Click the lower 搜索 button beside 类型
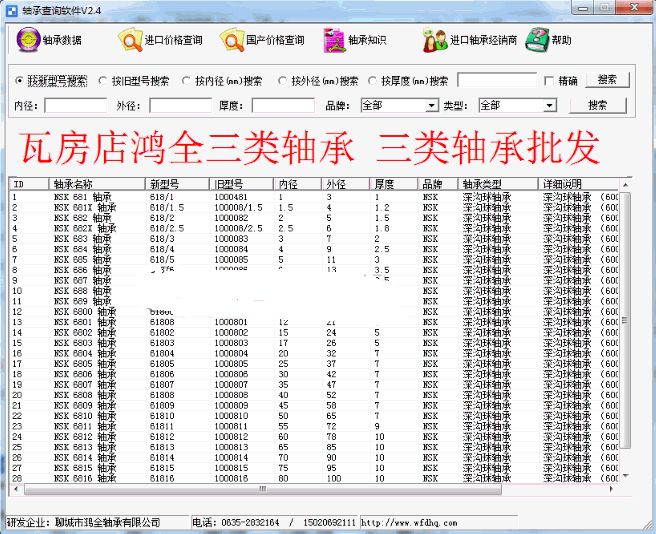Viewport: 656px width, 534px height. click(x=598, y=105)
